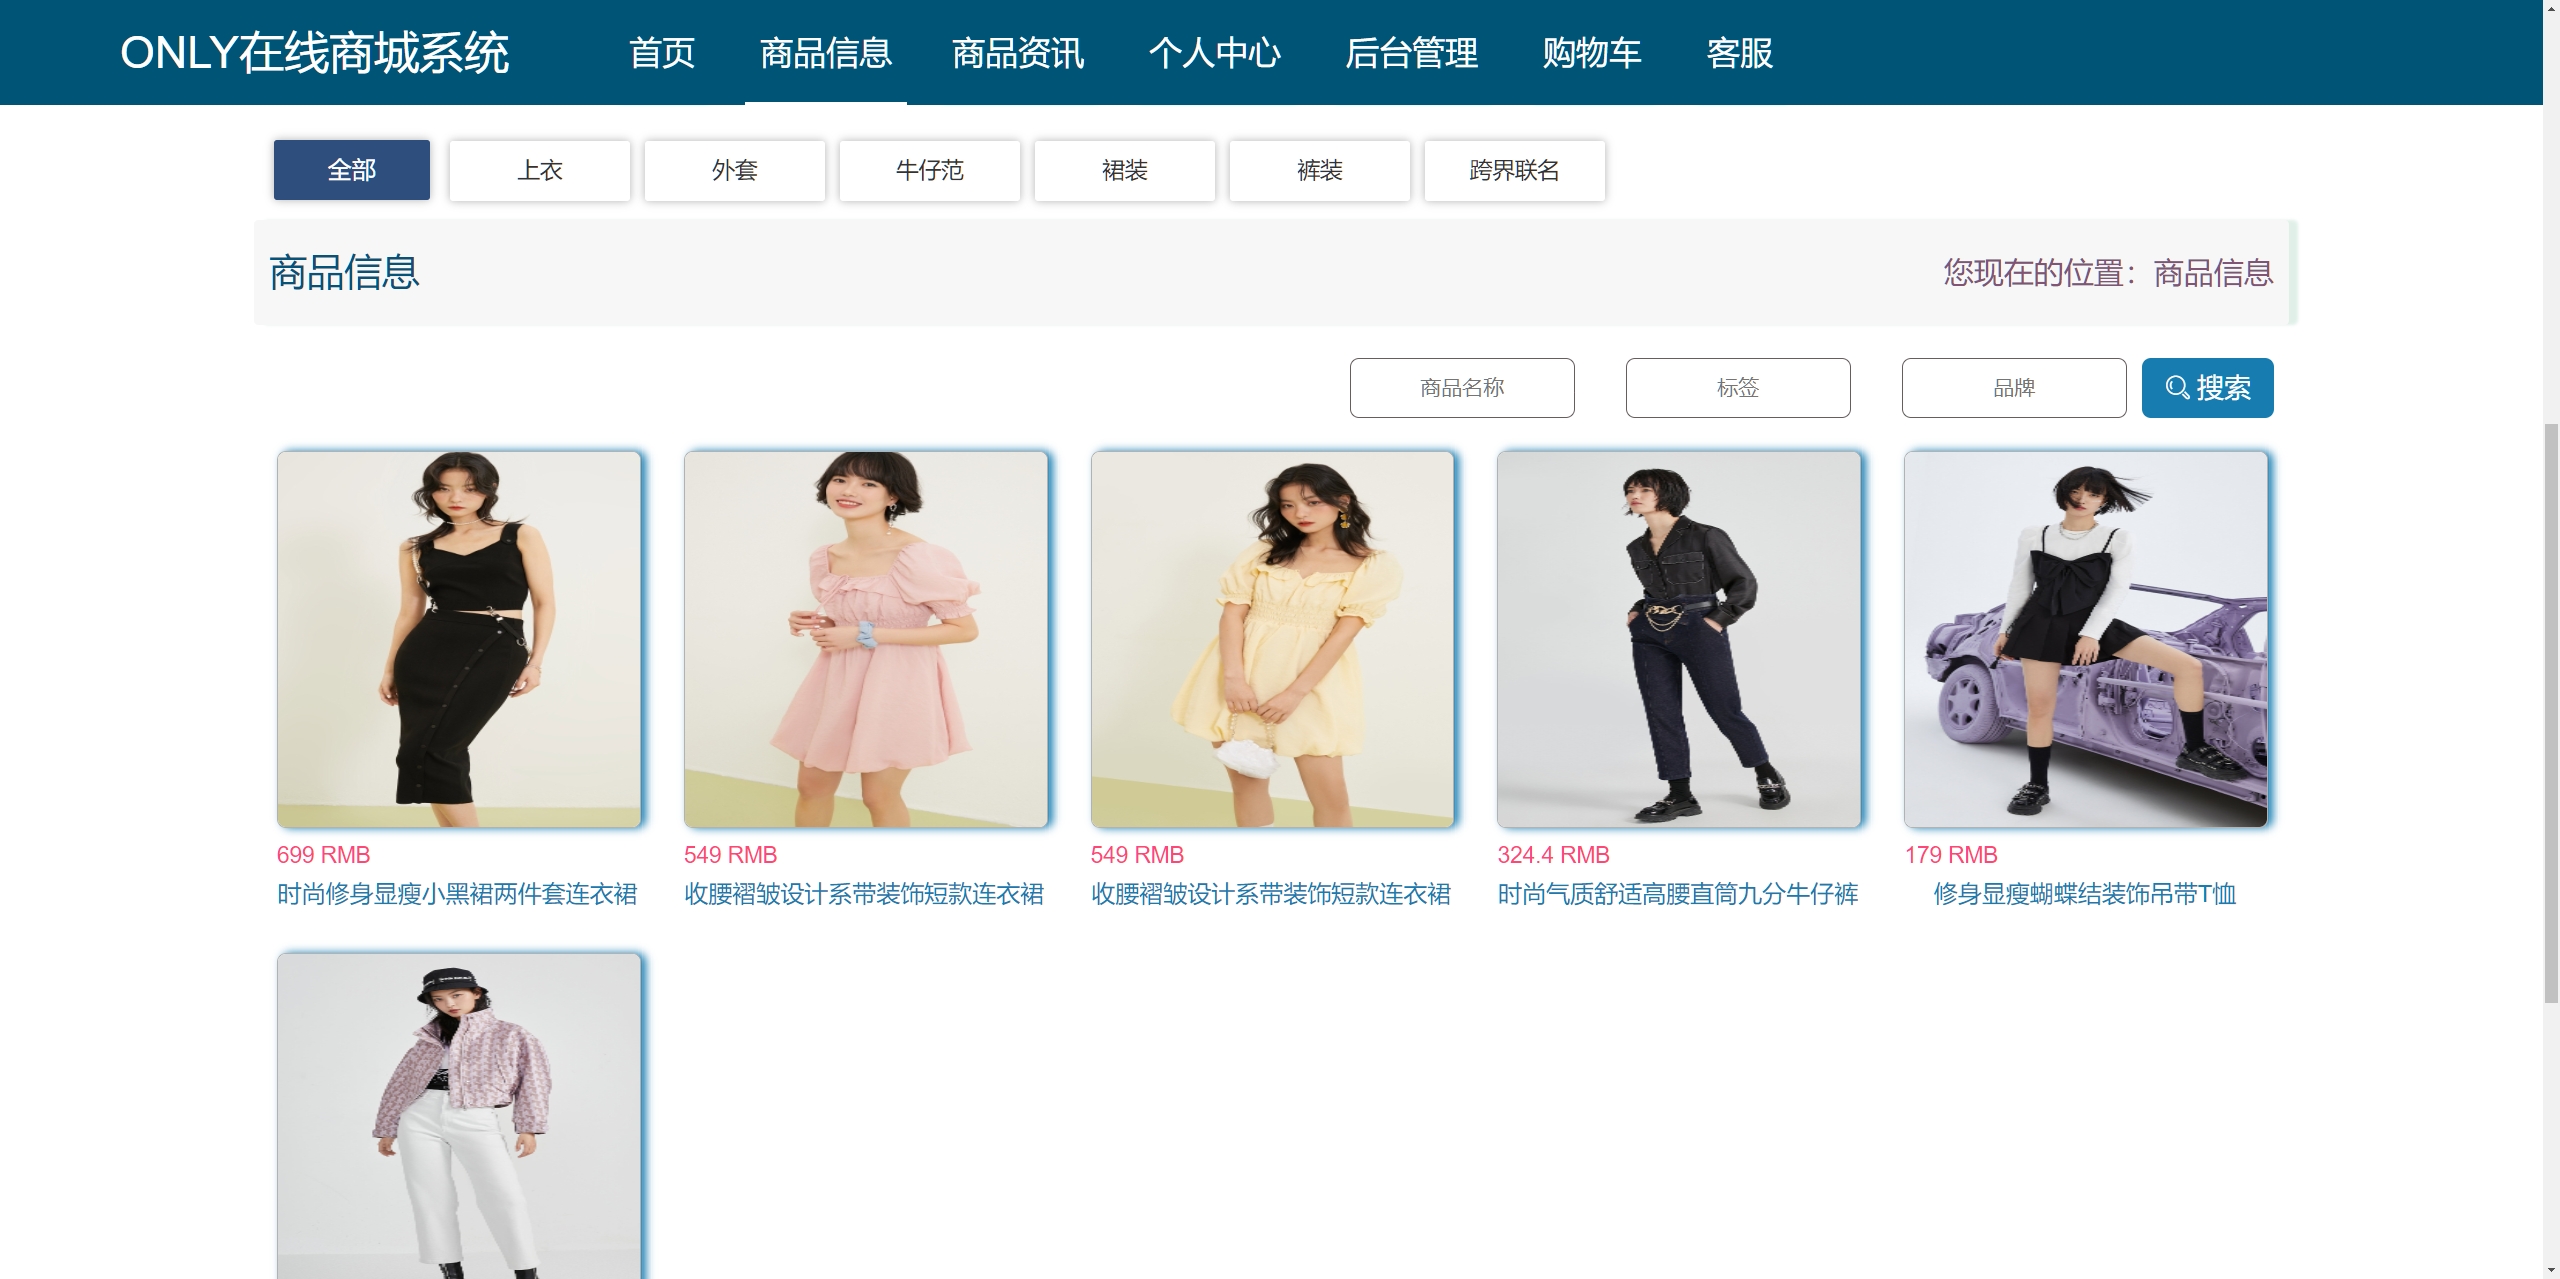Show the 裙装 category
This screenshot has width=2560, height=1279.
1125,171
